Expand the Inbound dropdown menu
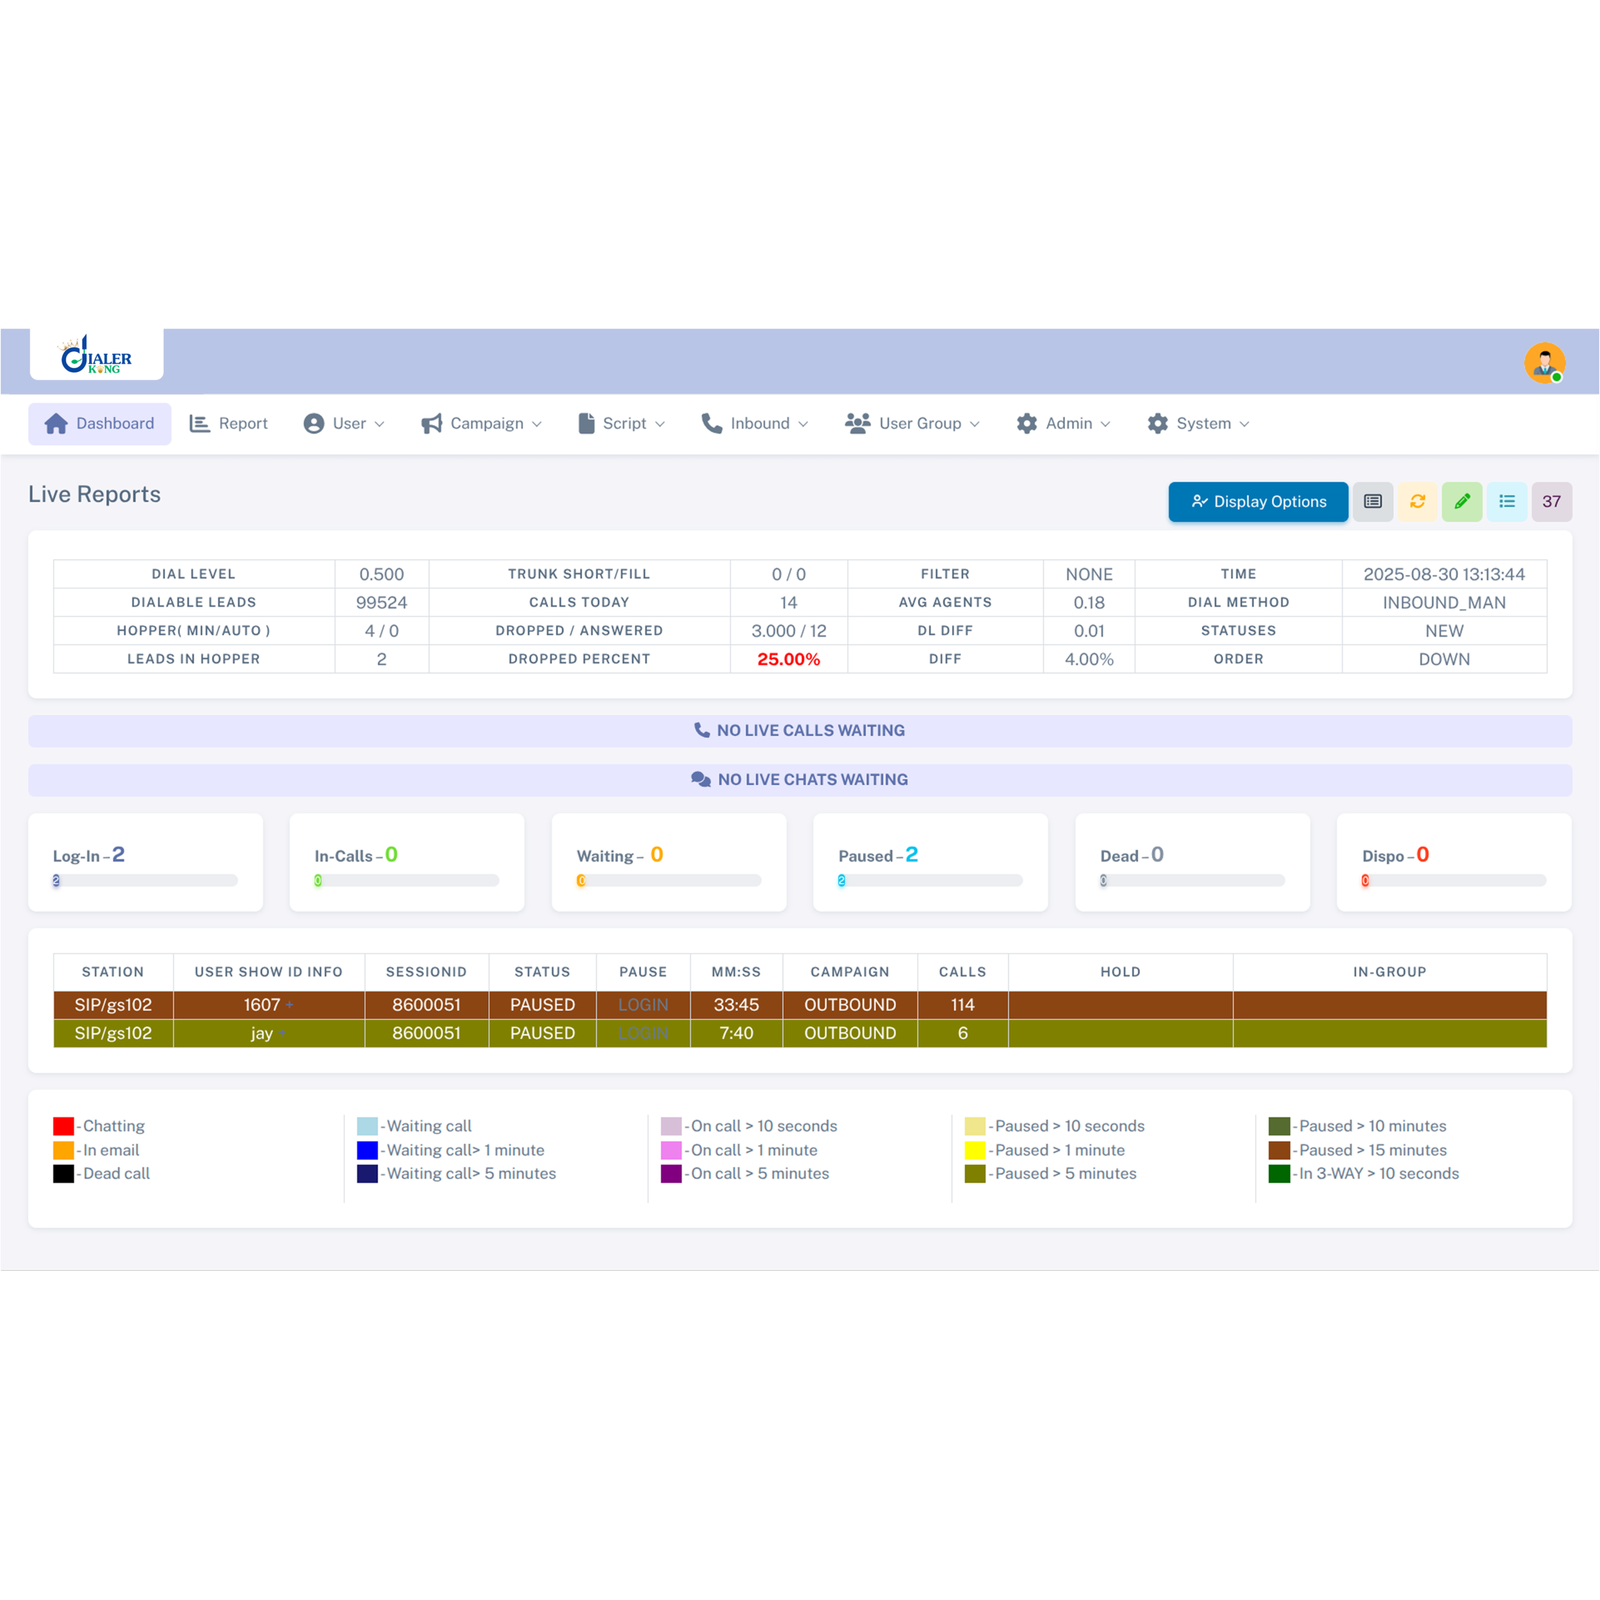Screen dimensions: 1600x1600 click(755, 424)
